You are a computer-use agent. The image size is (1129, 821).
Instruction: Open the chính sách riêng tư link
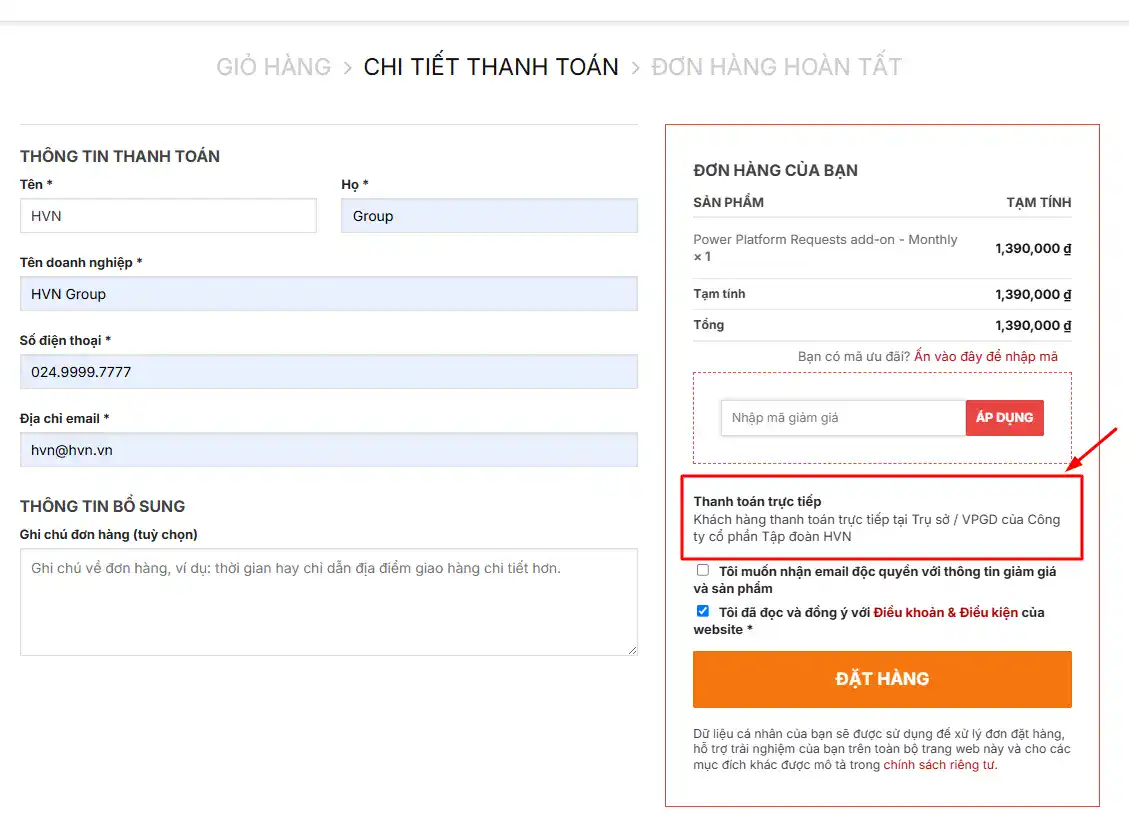click(x=939, y=765)
